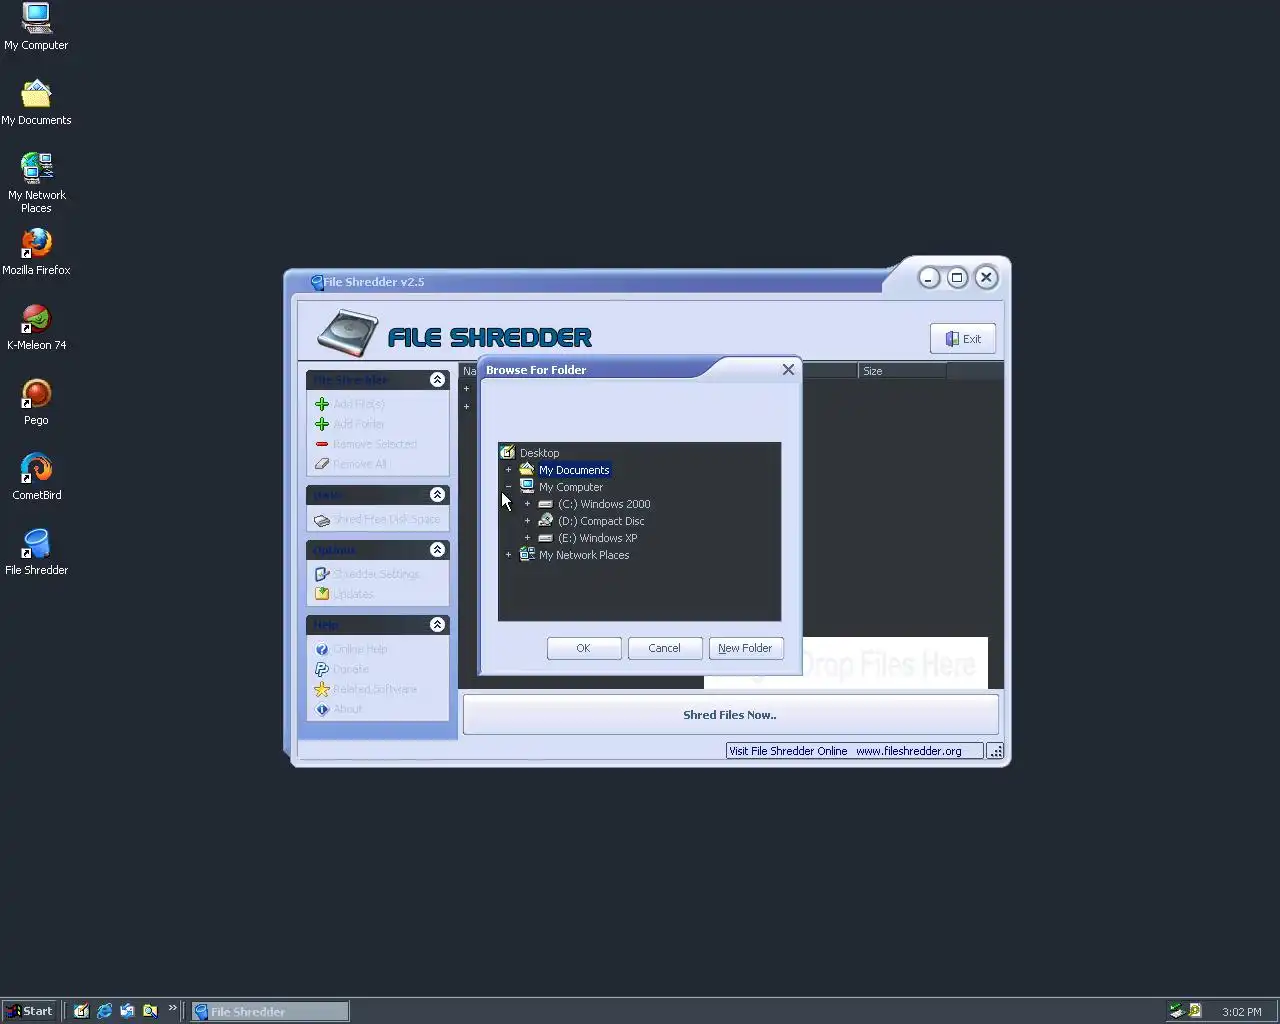
Task: Expand the (E:) Windows XP drive node
Action: tap(527, 538)
